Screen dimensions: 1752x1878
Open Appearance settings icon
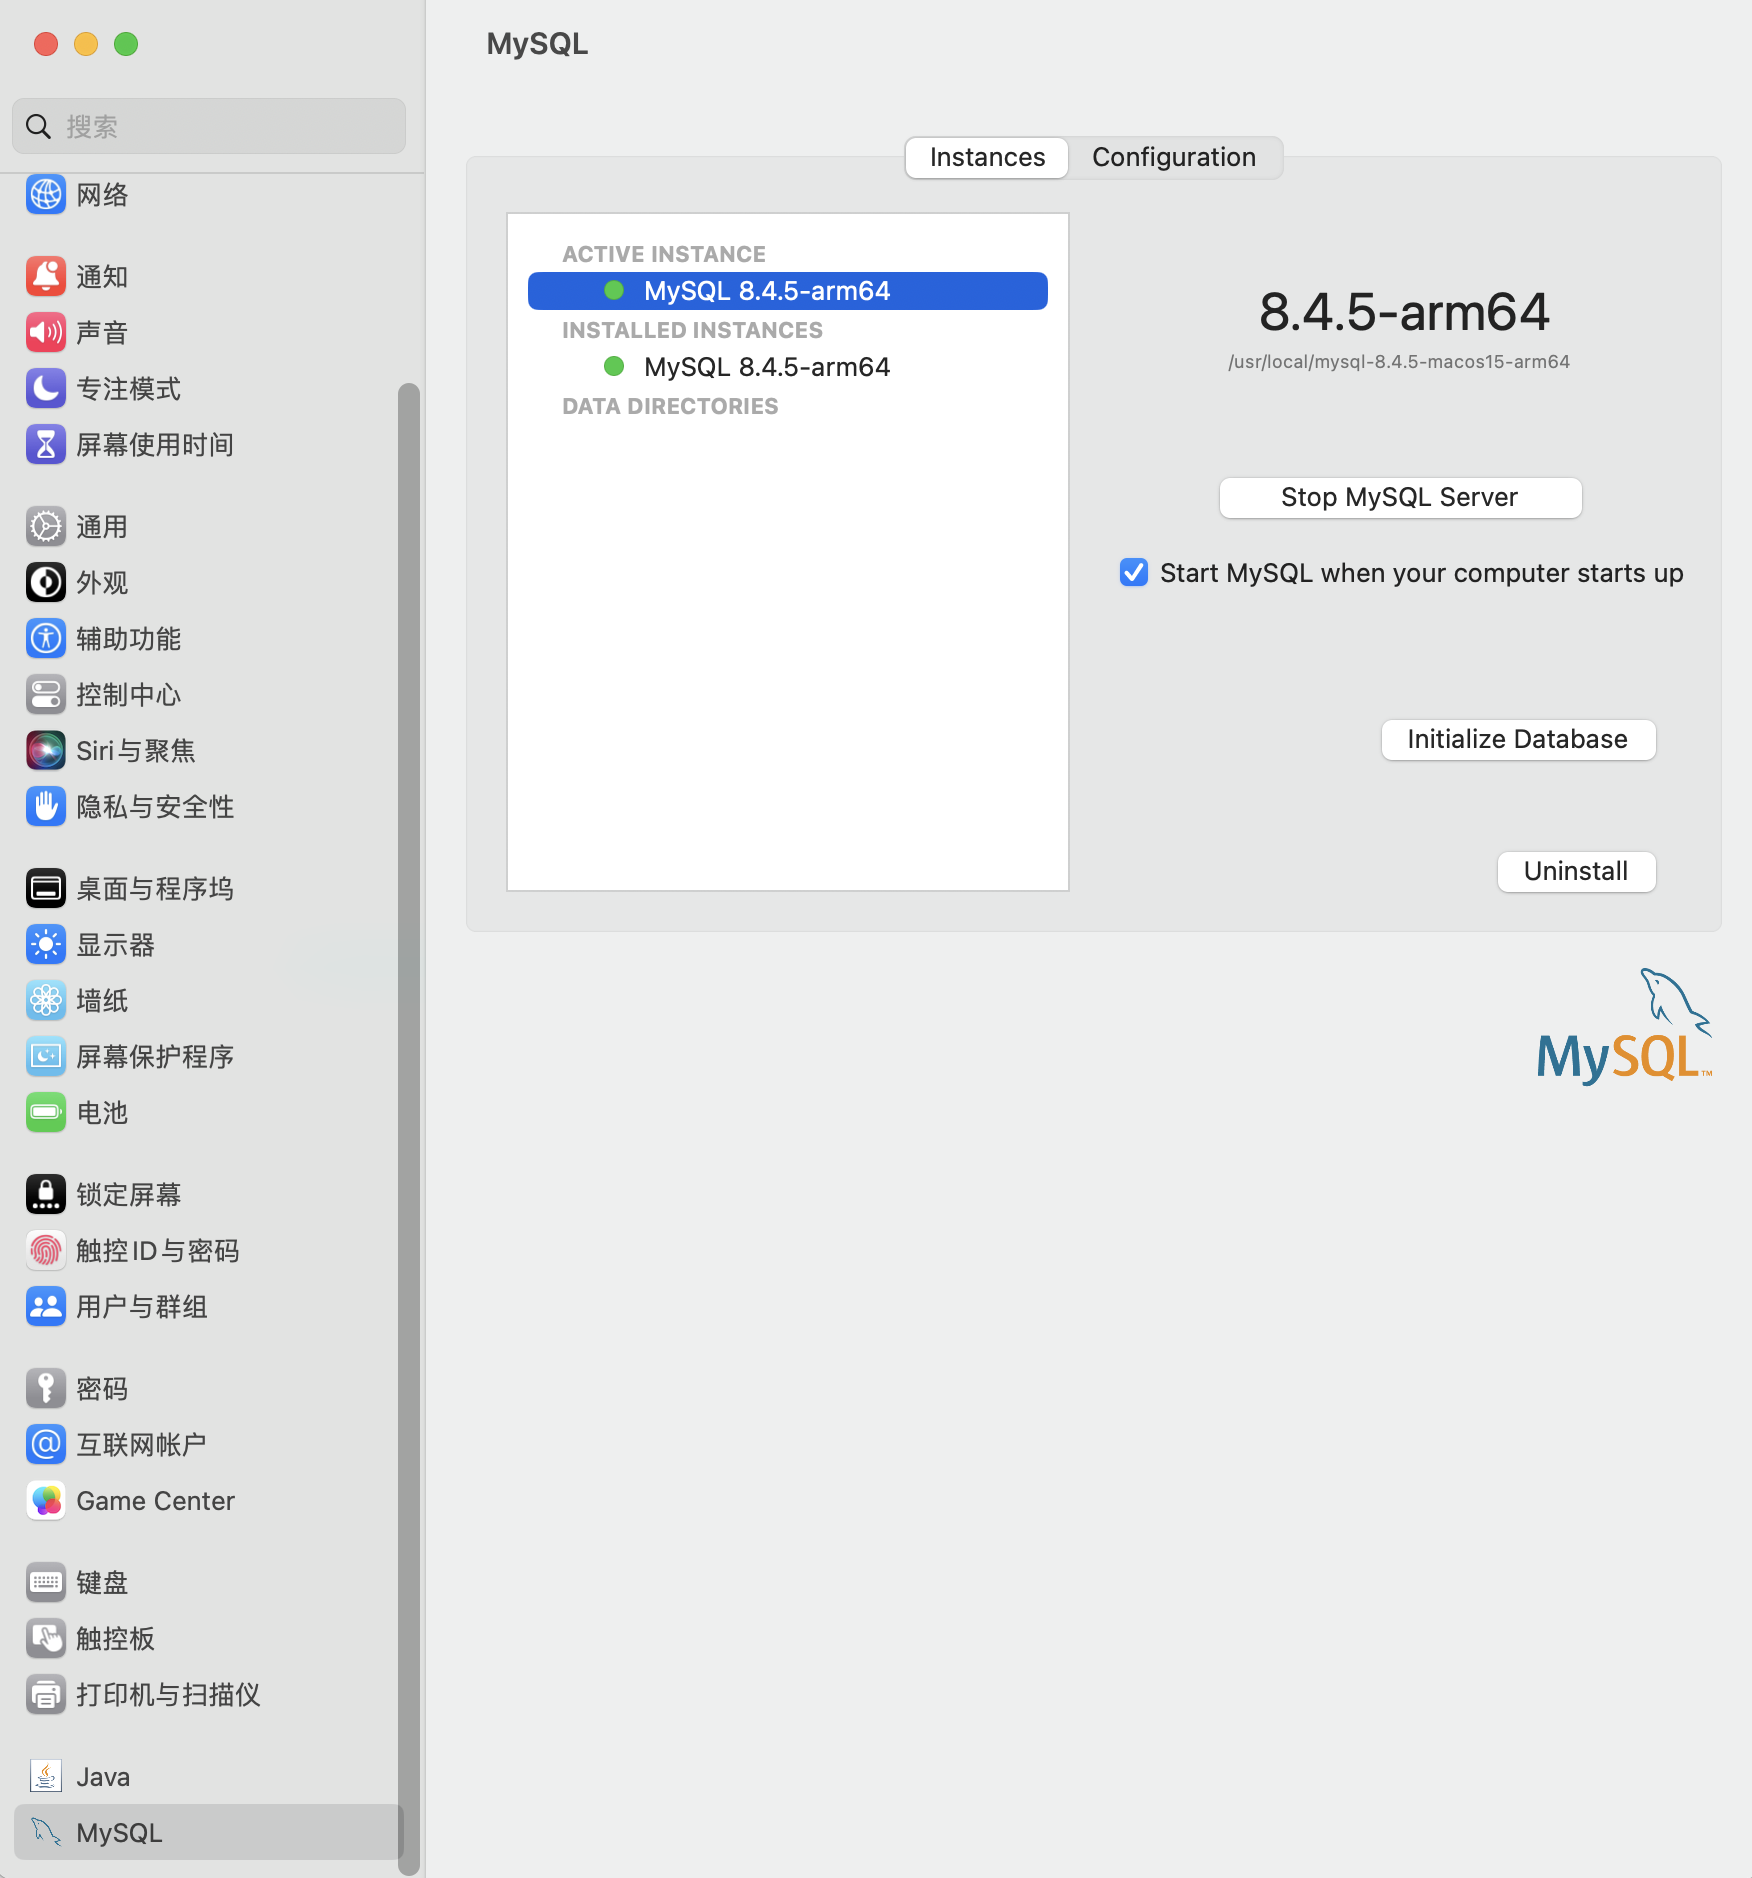[46, 582]
